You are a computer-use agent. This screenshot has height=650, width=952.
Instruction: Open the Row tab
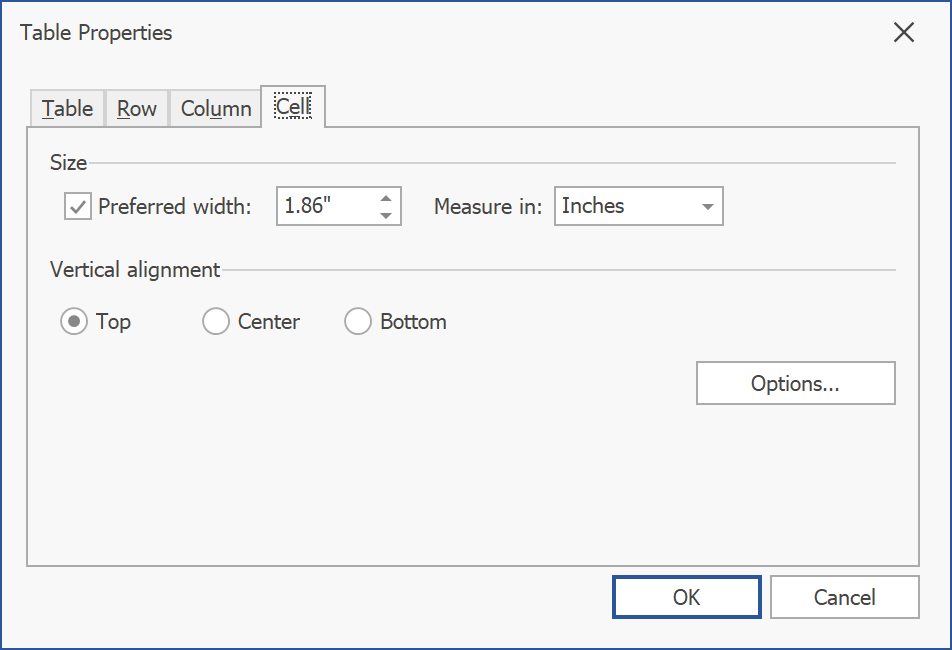click(x=137, y=109)
